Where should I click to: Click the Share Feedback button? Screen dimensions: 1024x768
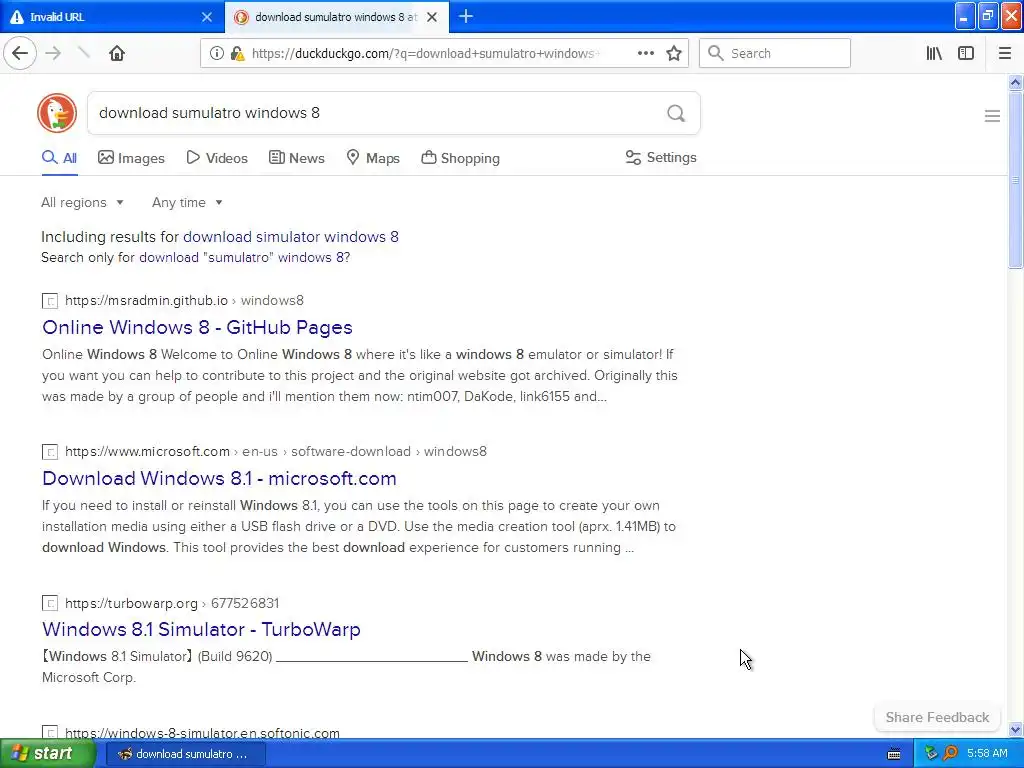tap(937, 717)
